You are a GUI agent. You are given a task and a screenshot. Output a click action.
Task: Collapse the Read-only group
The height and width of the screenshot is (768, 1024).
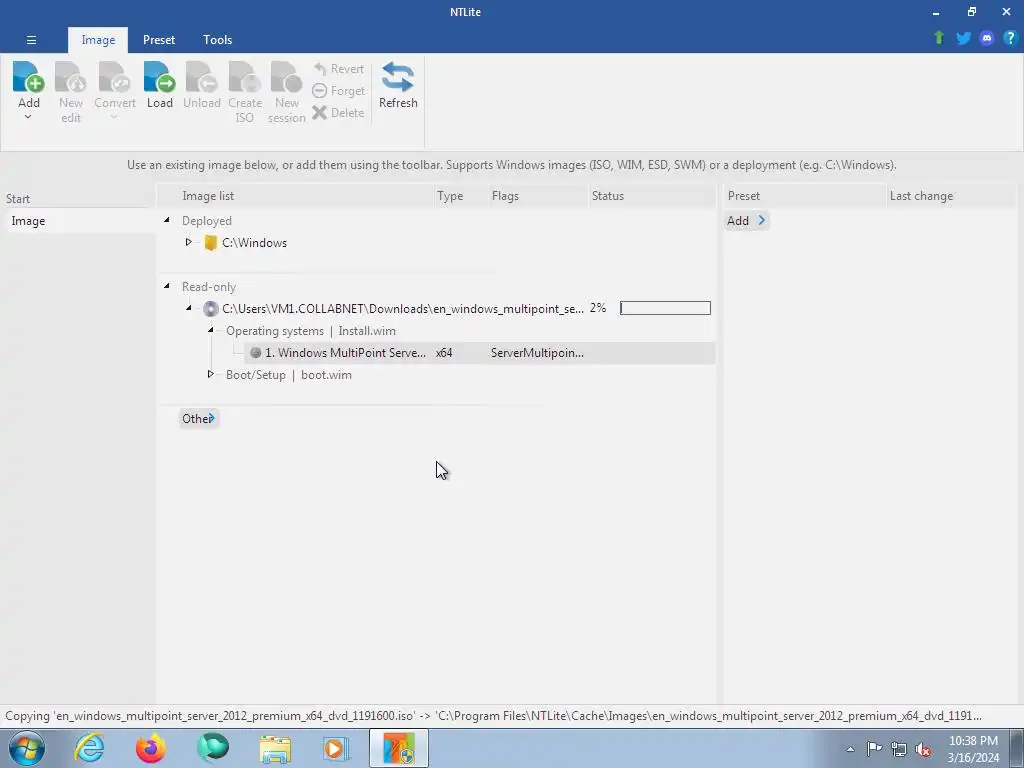coord(167,286)
